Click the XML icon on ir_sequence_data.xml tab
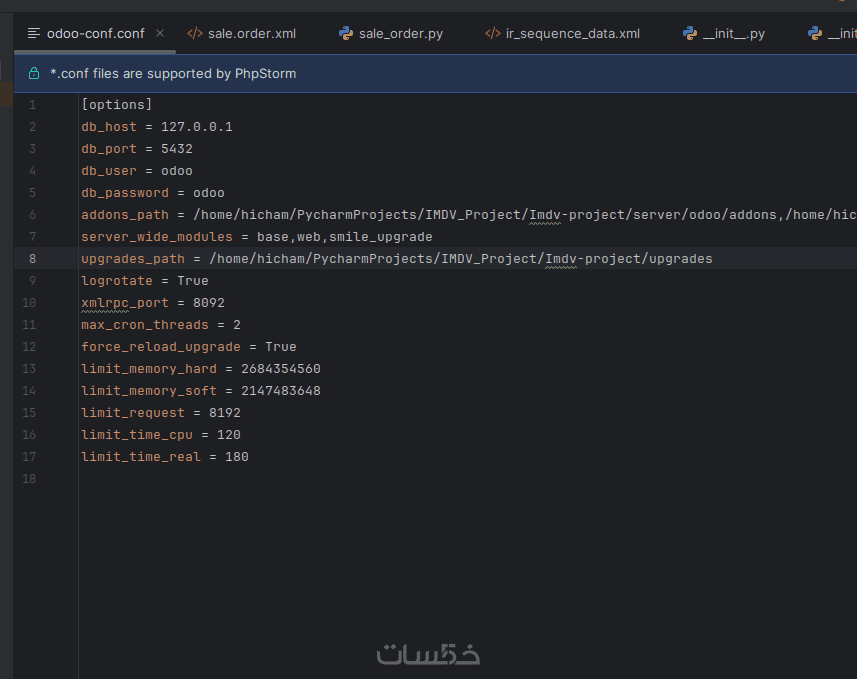 [x=492, y=33]
